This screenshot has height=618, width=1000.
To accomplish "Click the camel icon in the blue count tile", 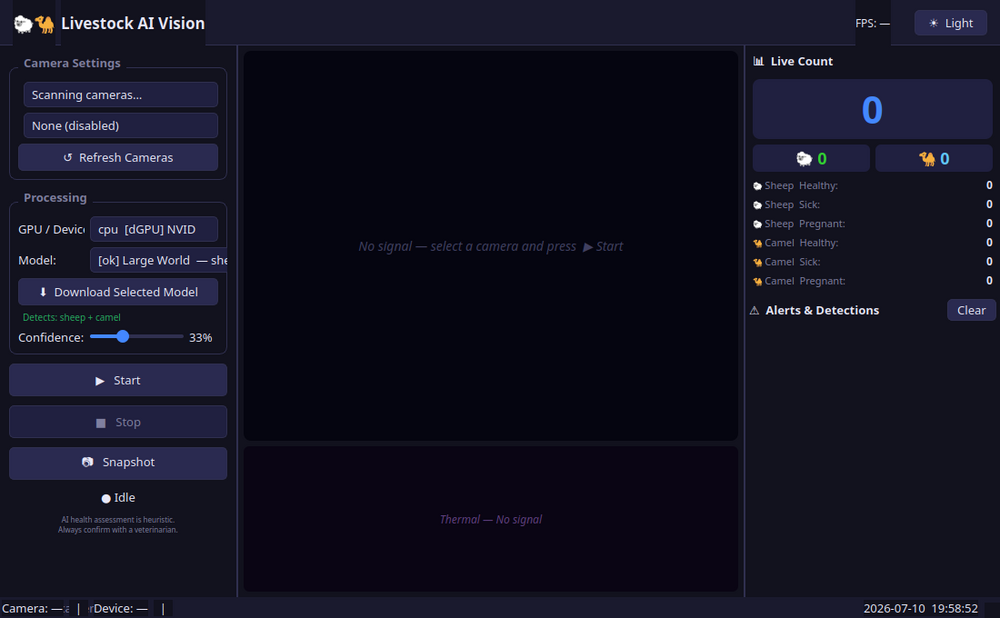I will [927, 159].
